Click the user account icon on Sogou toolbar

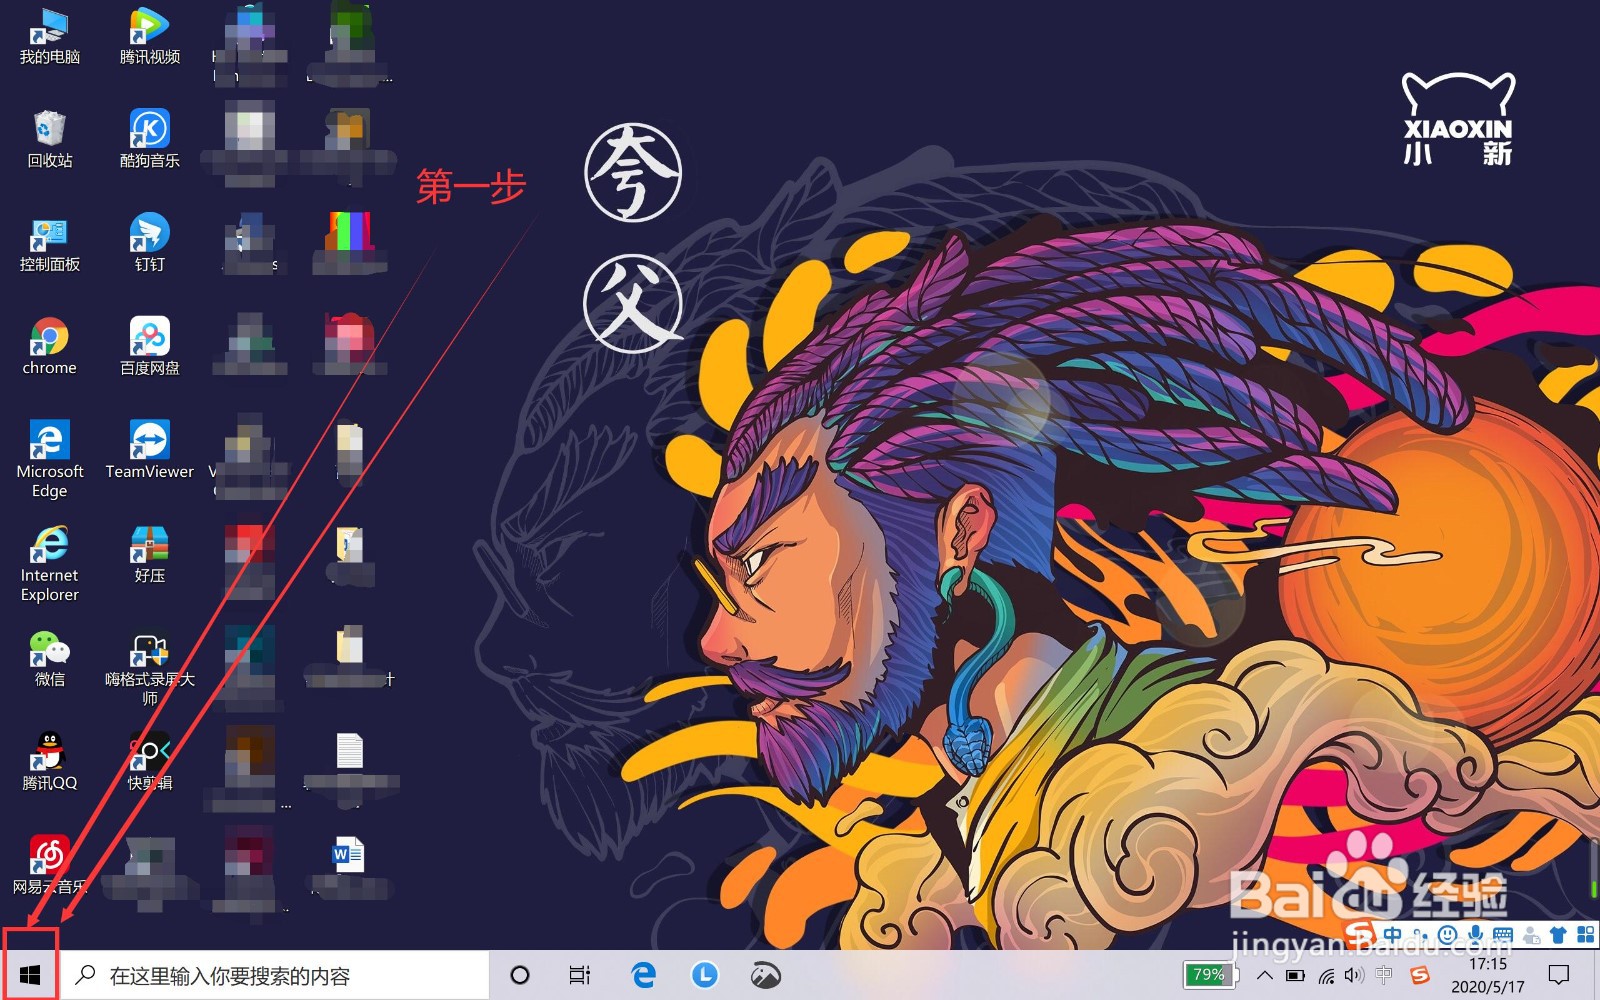[x=1531, y=935]
